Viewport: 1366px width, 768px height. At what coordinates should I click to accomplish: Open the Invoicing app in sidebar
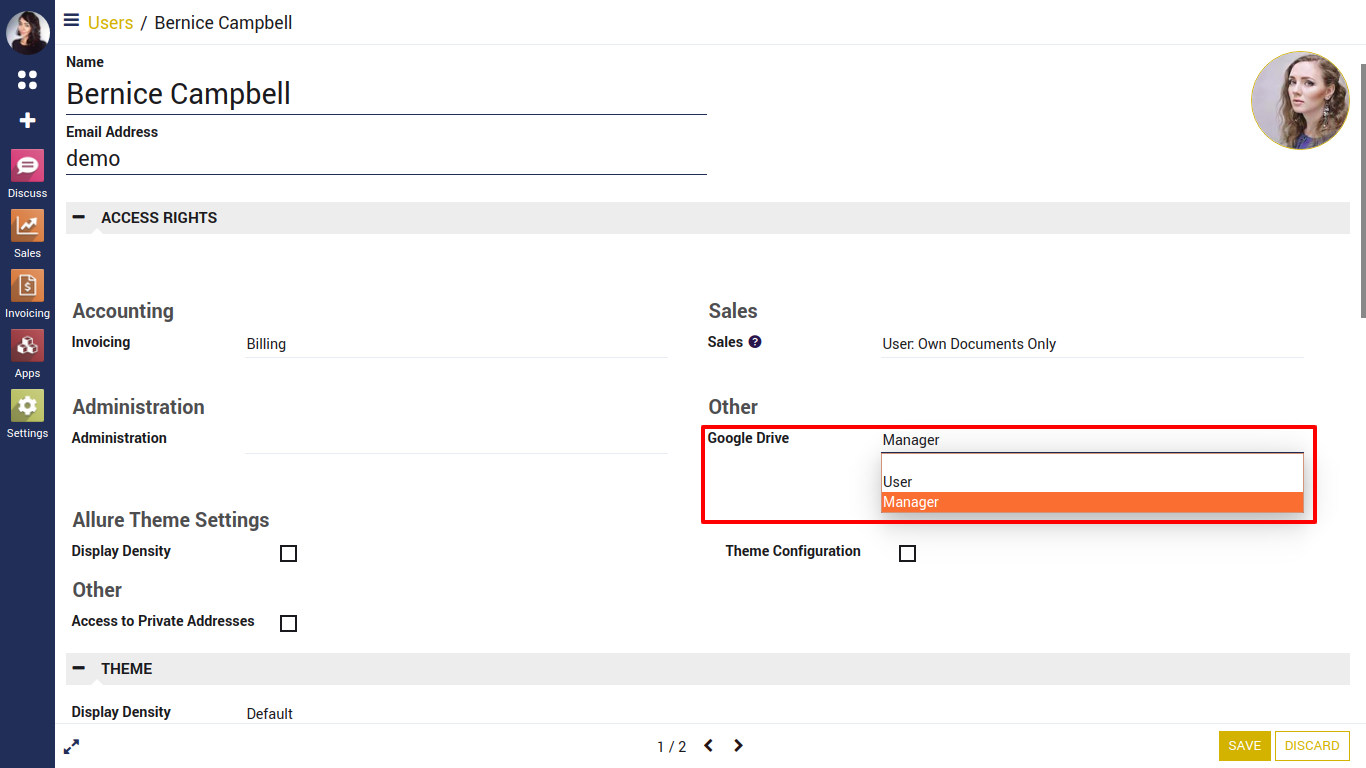point(27,286)
